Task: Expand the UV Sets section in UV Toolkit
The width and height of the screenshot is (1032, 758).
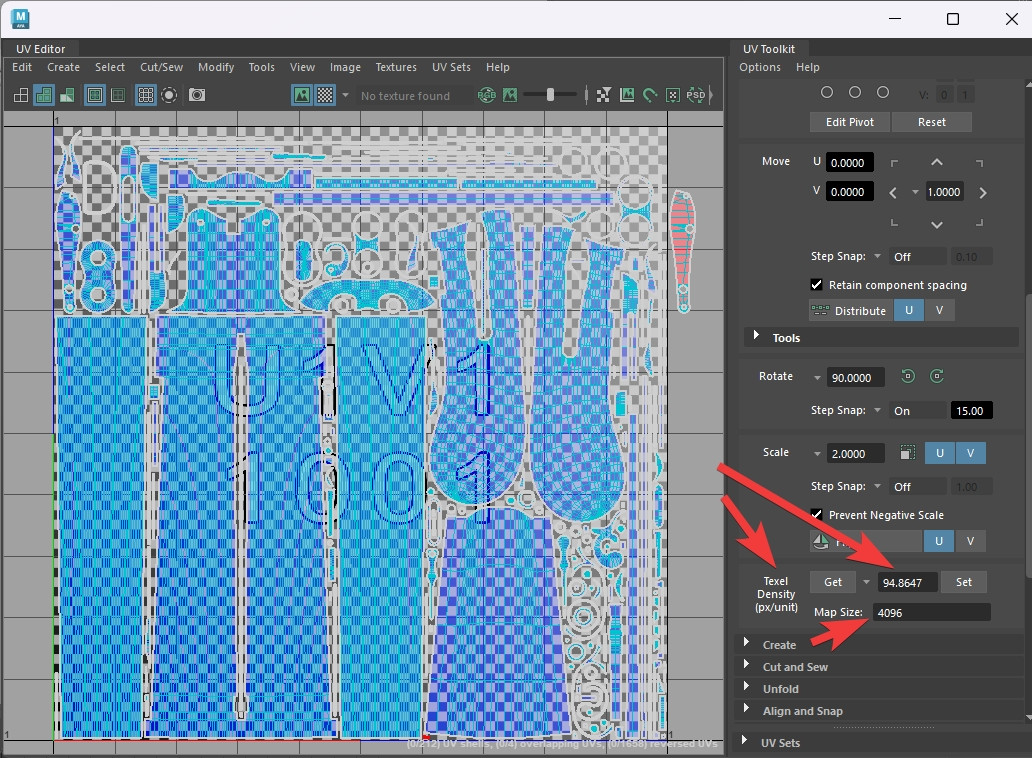Action: point(744,740)
